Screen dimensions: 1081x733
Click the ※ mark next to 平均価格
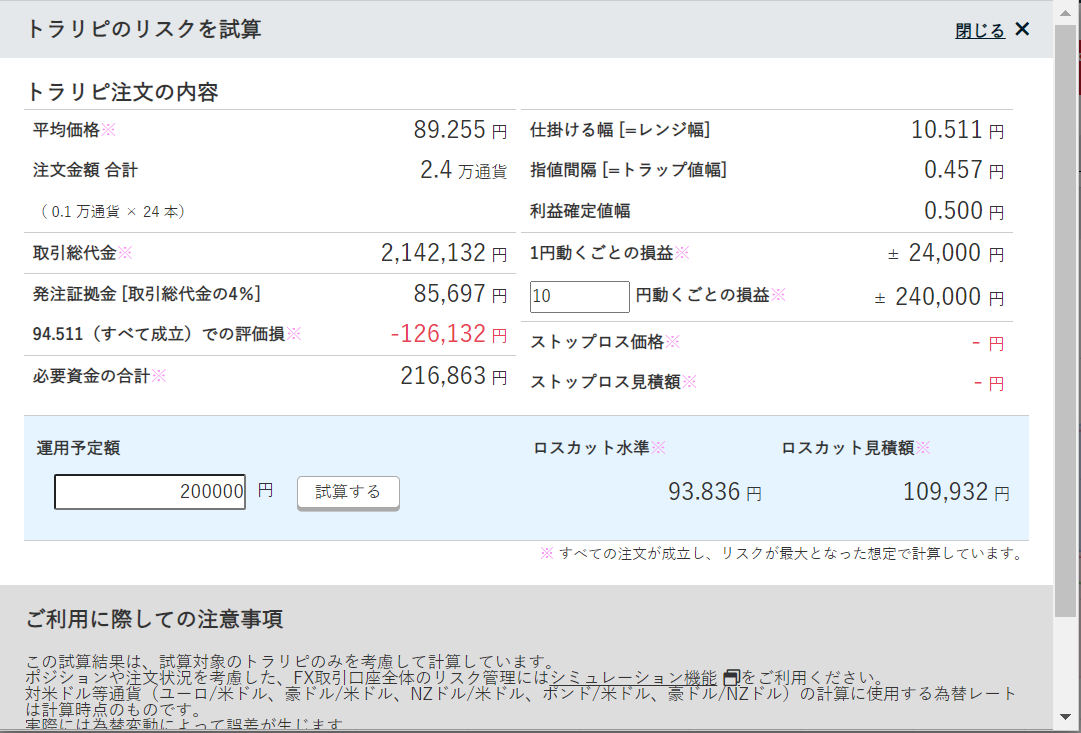click(x=108, y=130)
